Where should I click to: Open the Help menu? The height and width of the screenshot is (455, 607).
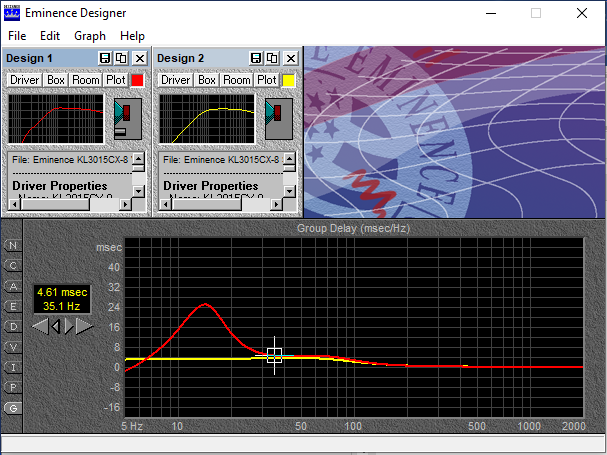[132, 36]
